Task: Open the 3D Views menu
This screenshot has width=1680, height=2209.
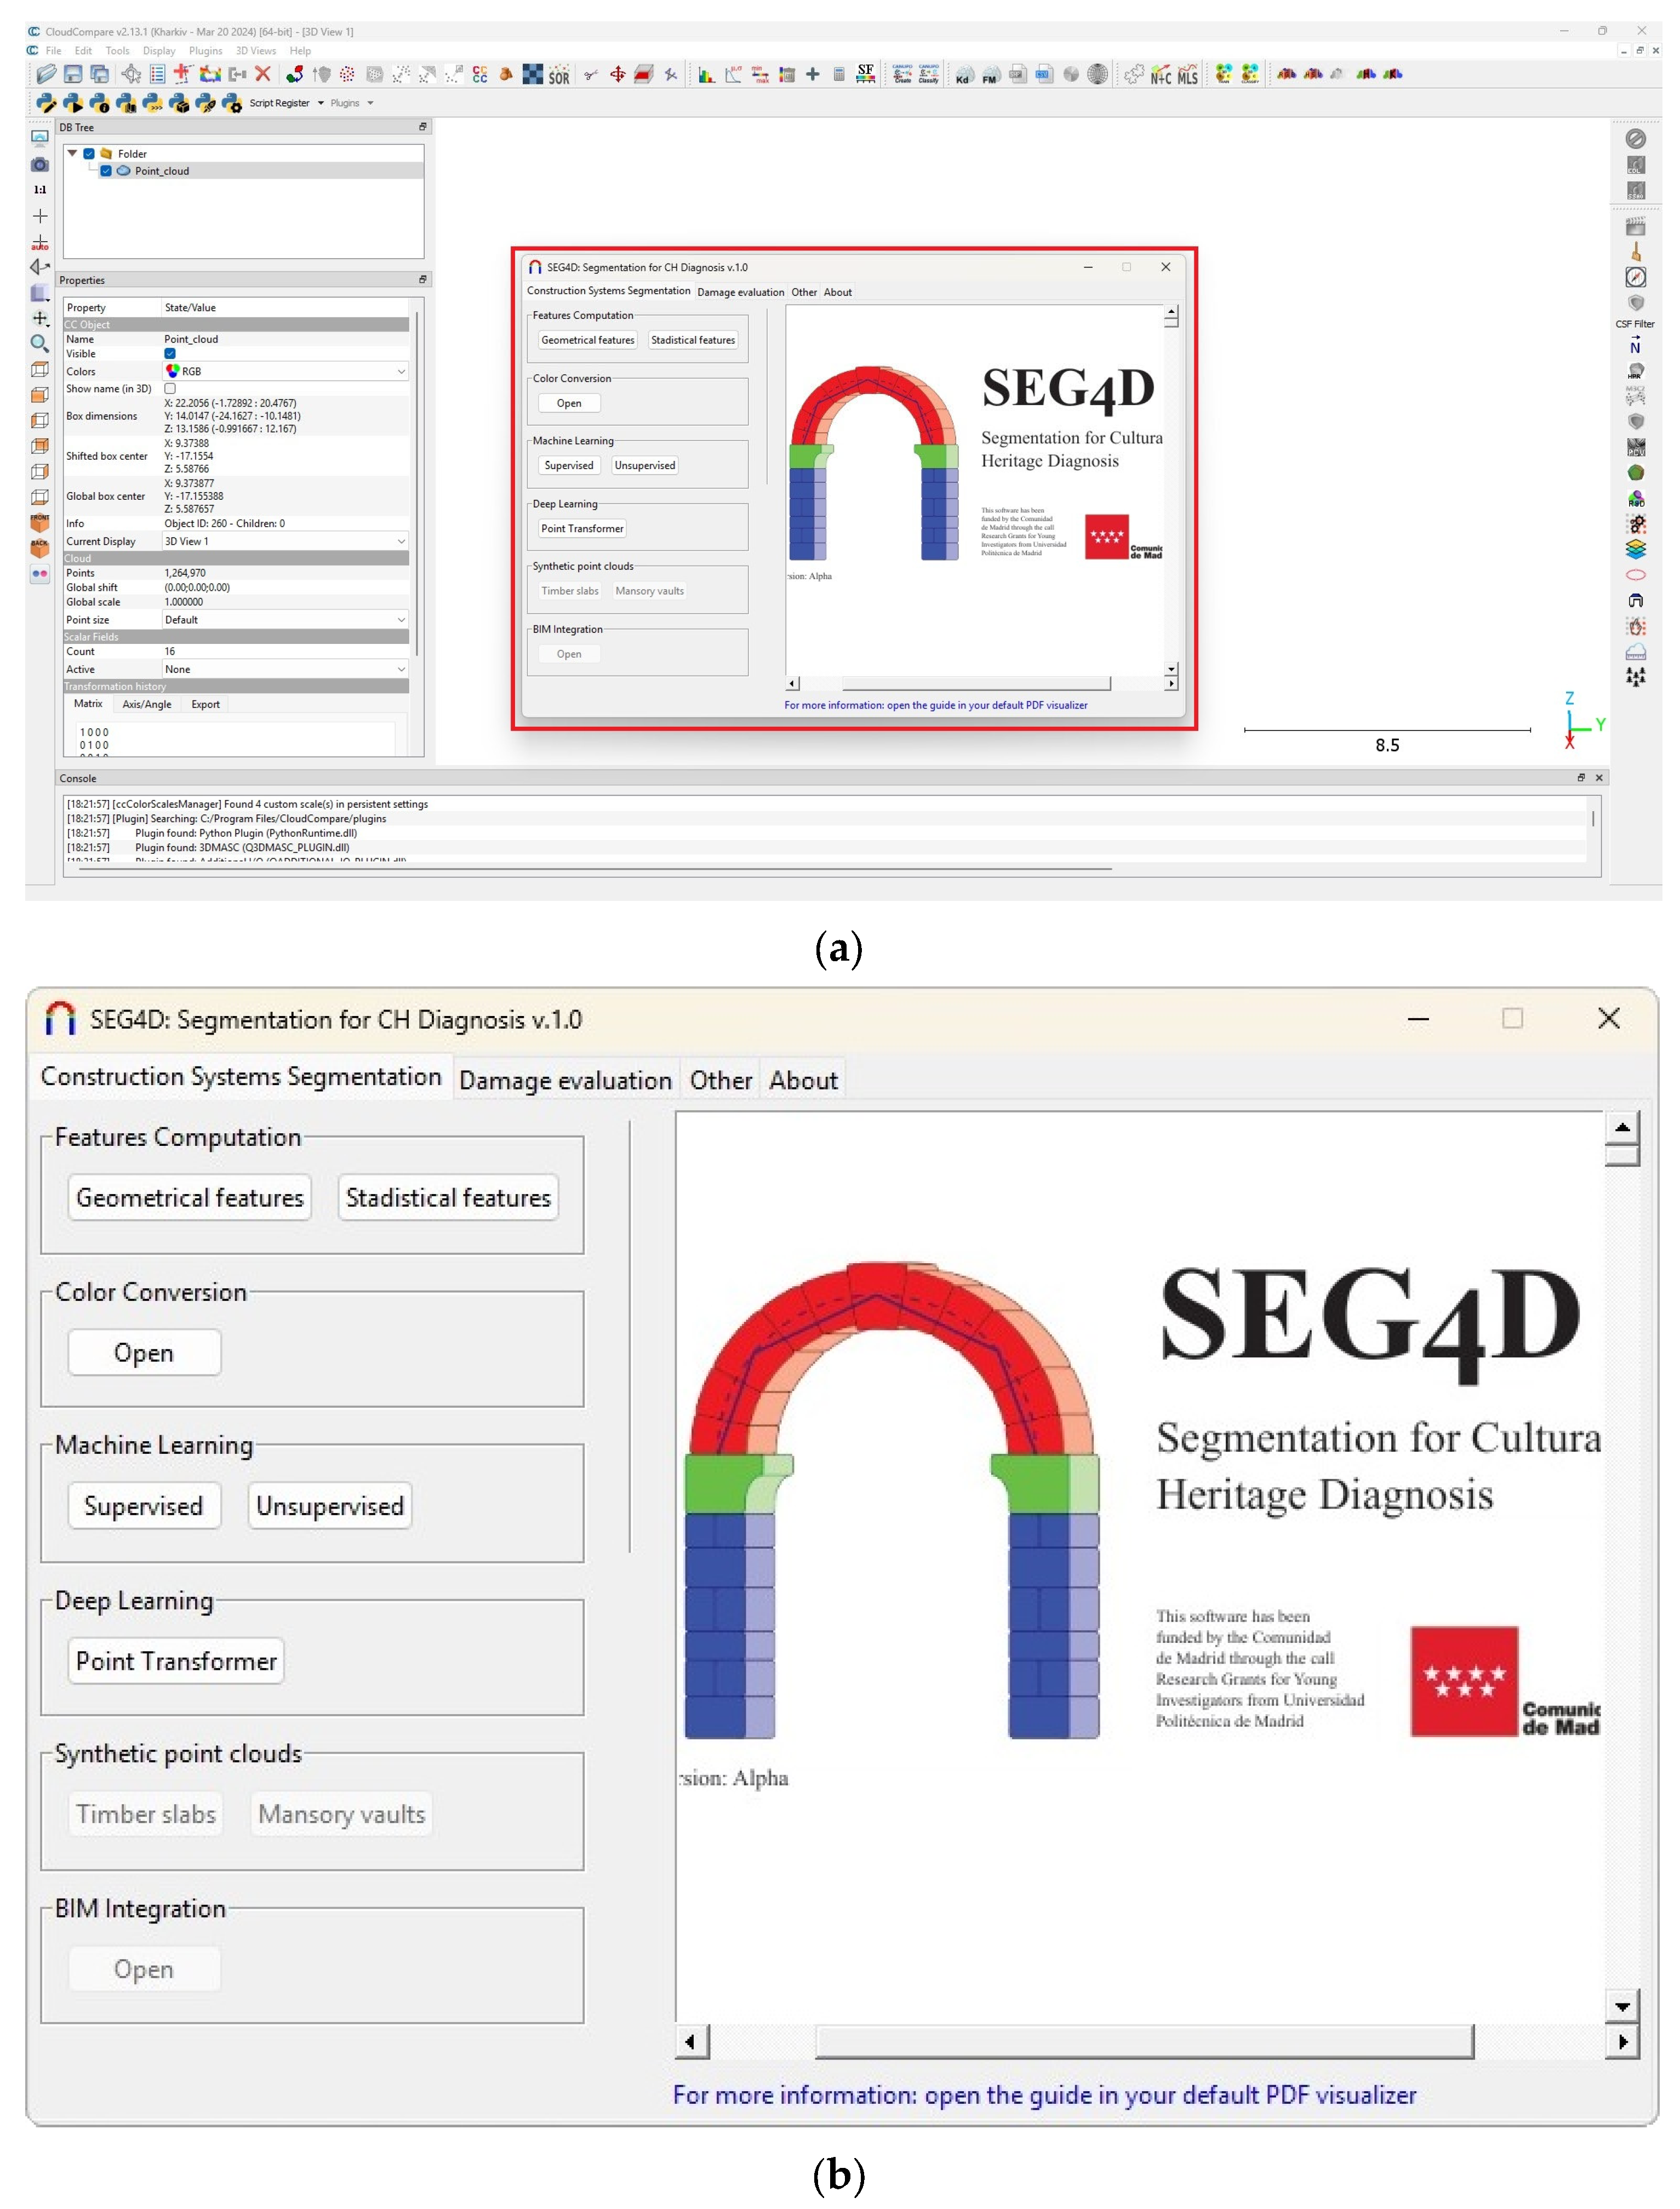Action: click(255, 51)
